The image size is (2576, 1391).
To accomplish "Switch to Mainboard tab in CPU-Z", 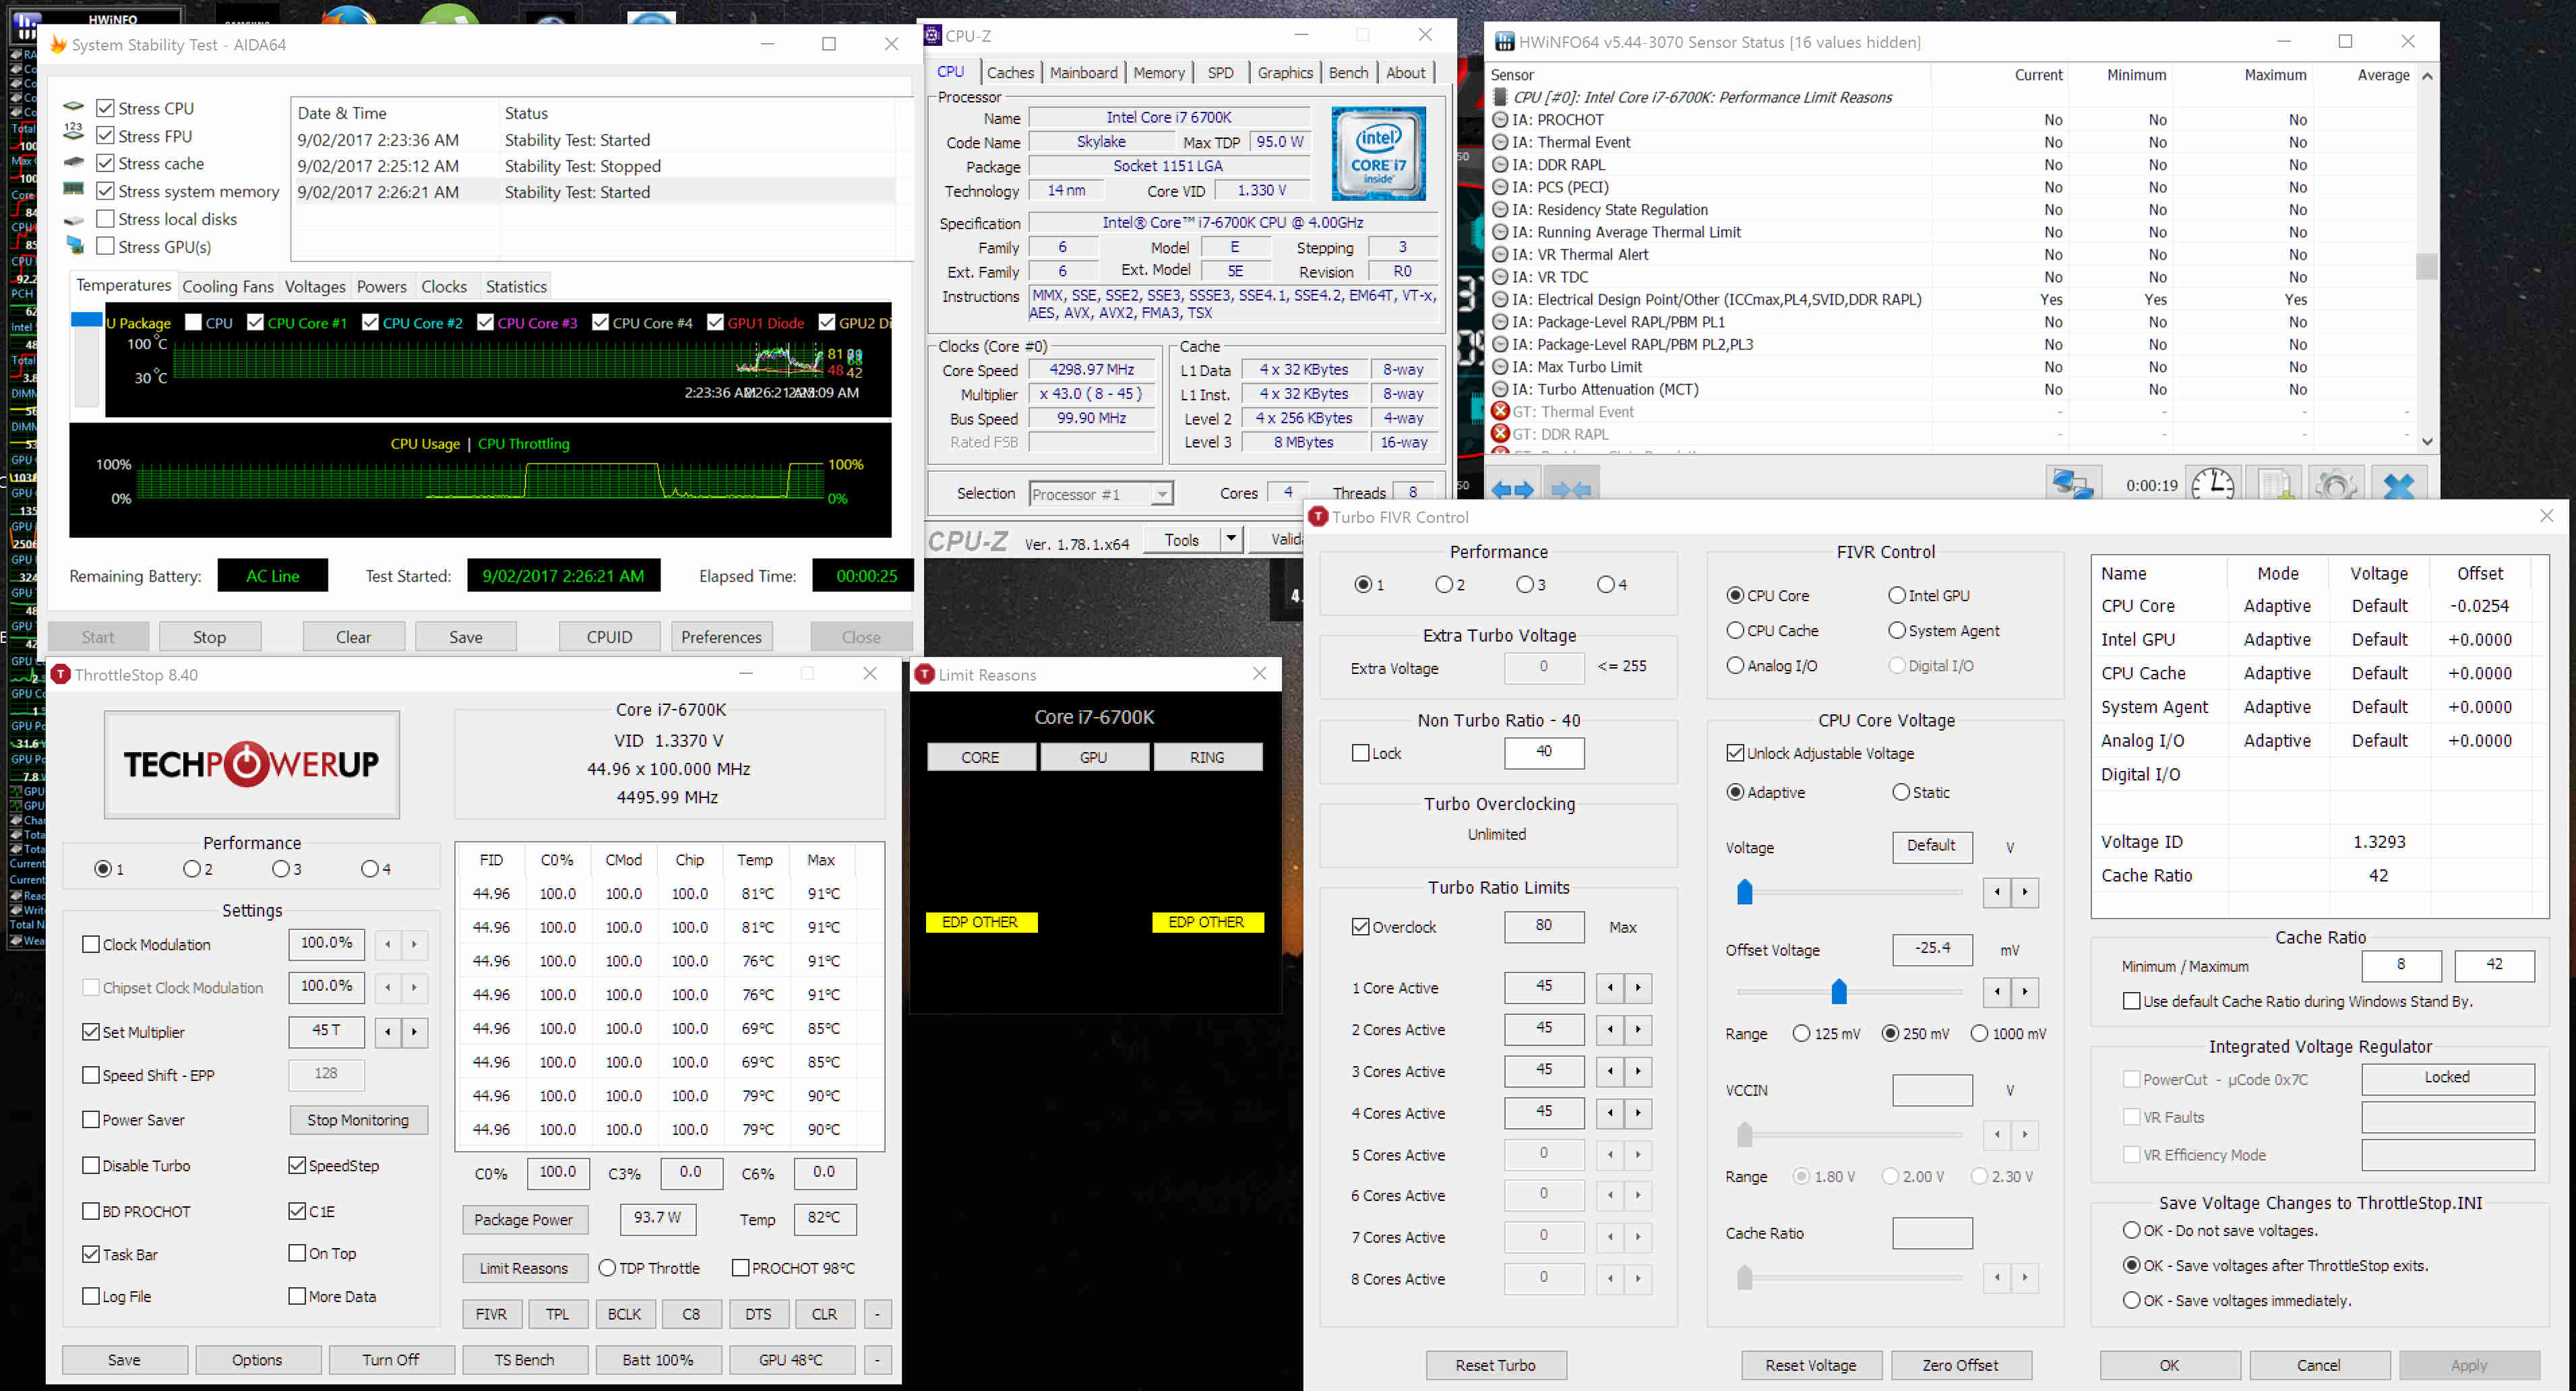I will [1083, 73].
